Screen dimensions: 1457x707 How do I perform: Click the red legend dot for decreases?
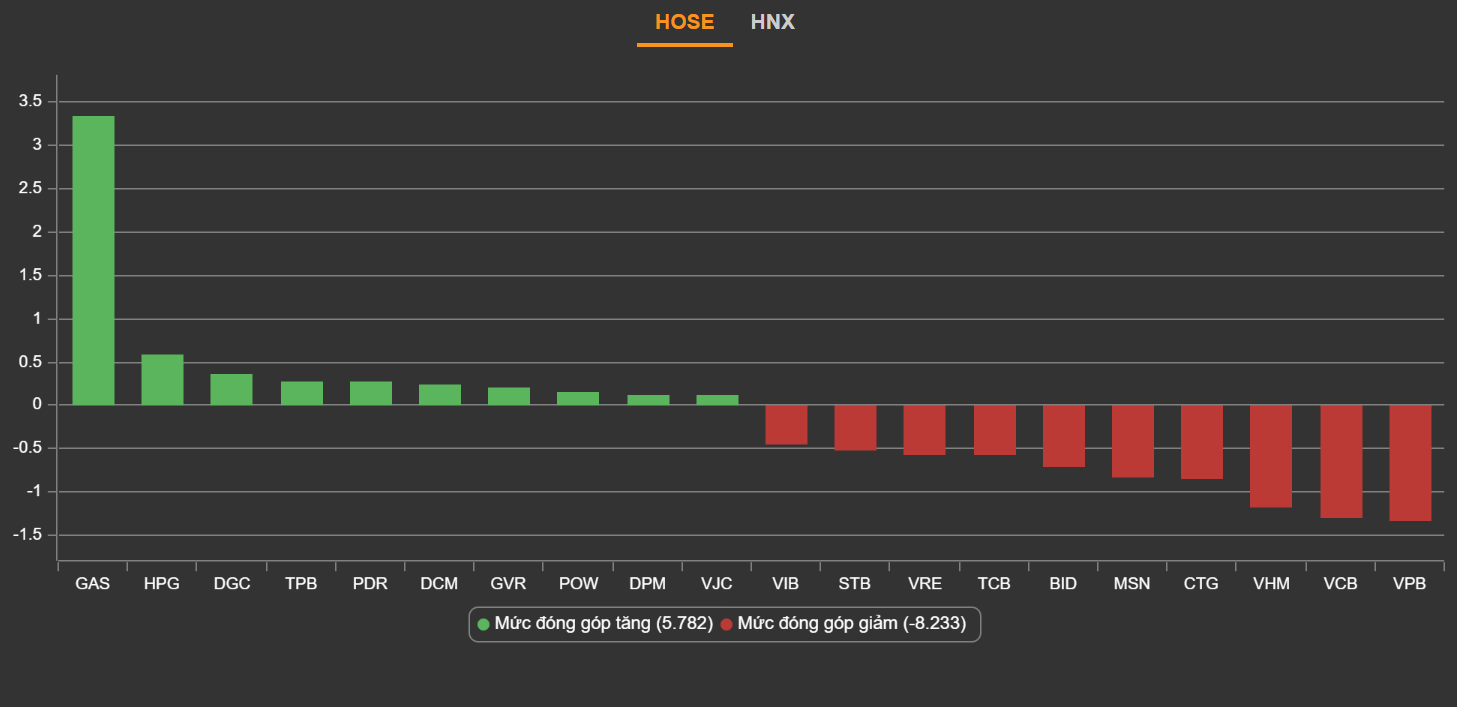click(x=727, y=625)
